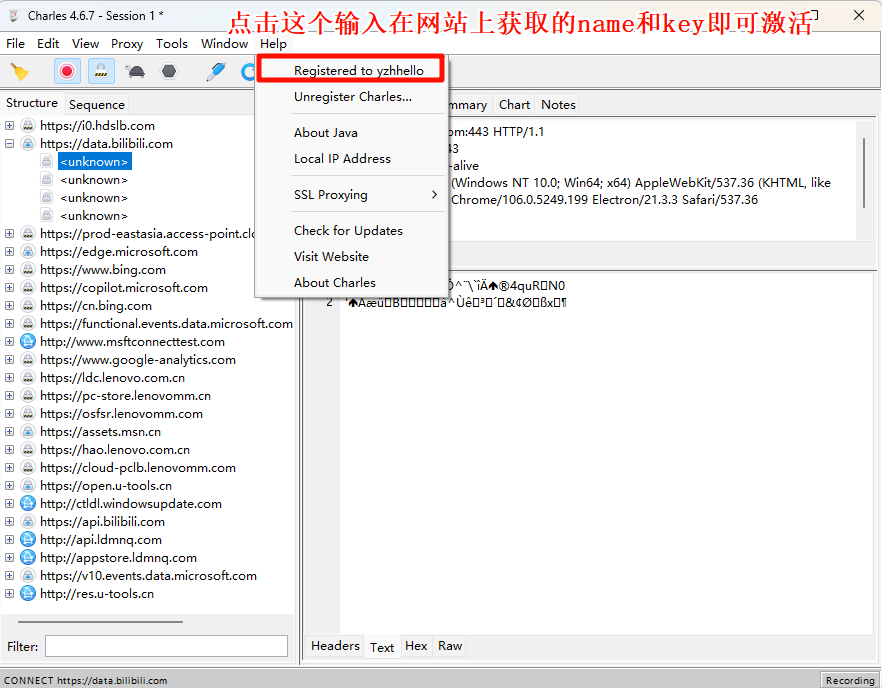Collapse the https://data.bilibili.com tree node

pos(10,144)
